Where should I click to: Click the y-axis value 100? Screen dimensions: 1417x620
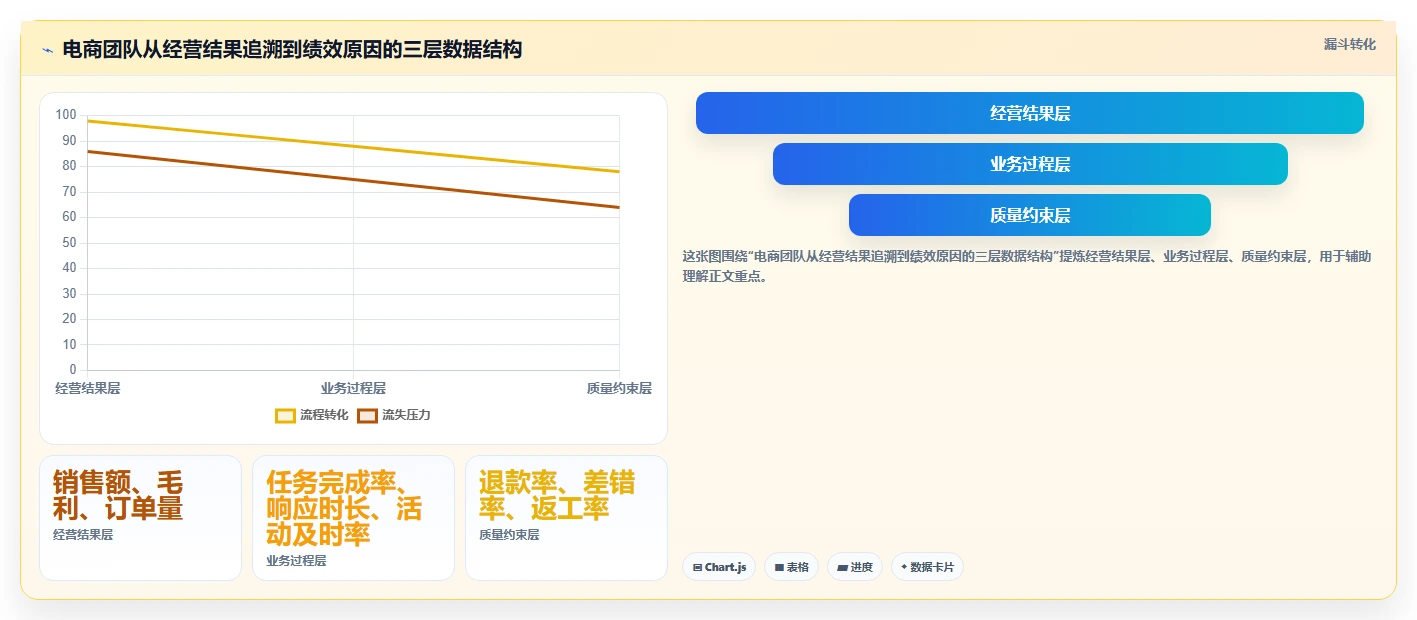66,115
